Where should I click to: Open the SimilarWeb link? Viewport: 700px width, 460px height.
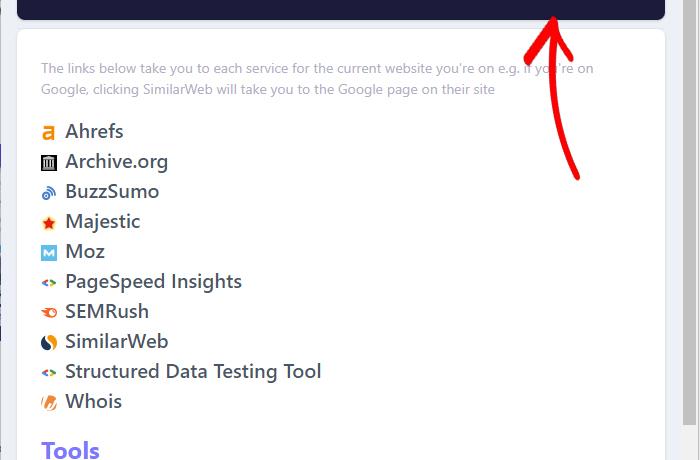tap(116, 341)
